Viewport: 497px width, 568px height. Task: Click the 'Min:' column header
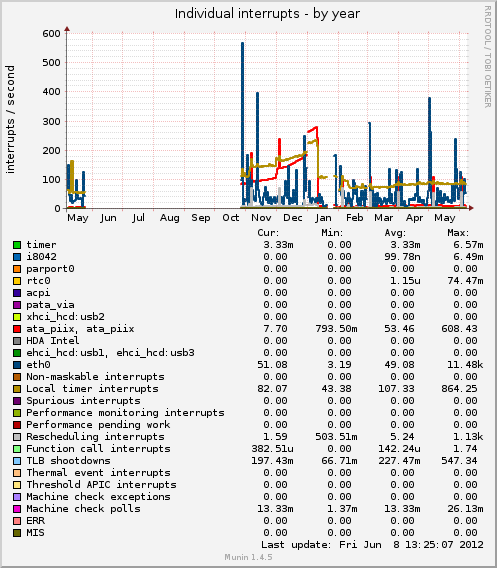pos(332,233)
